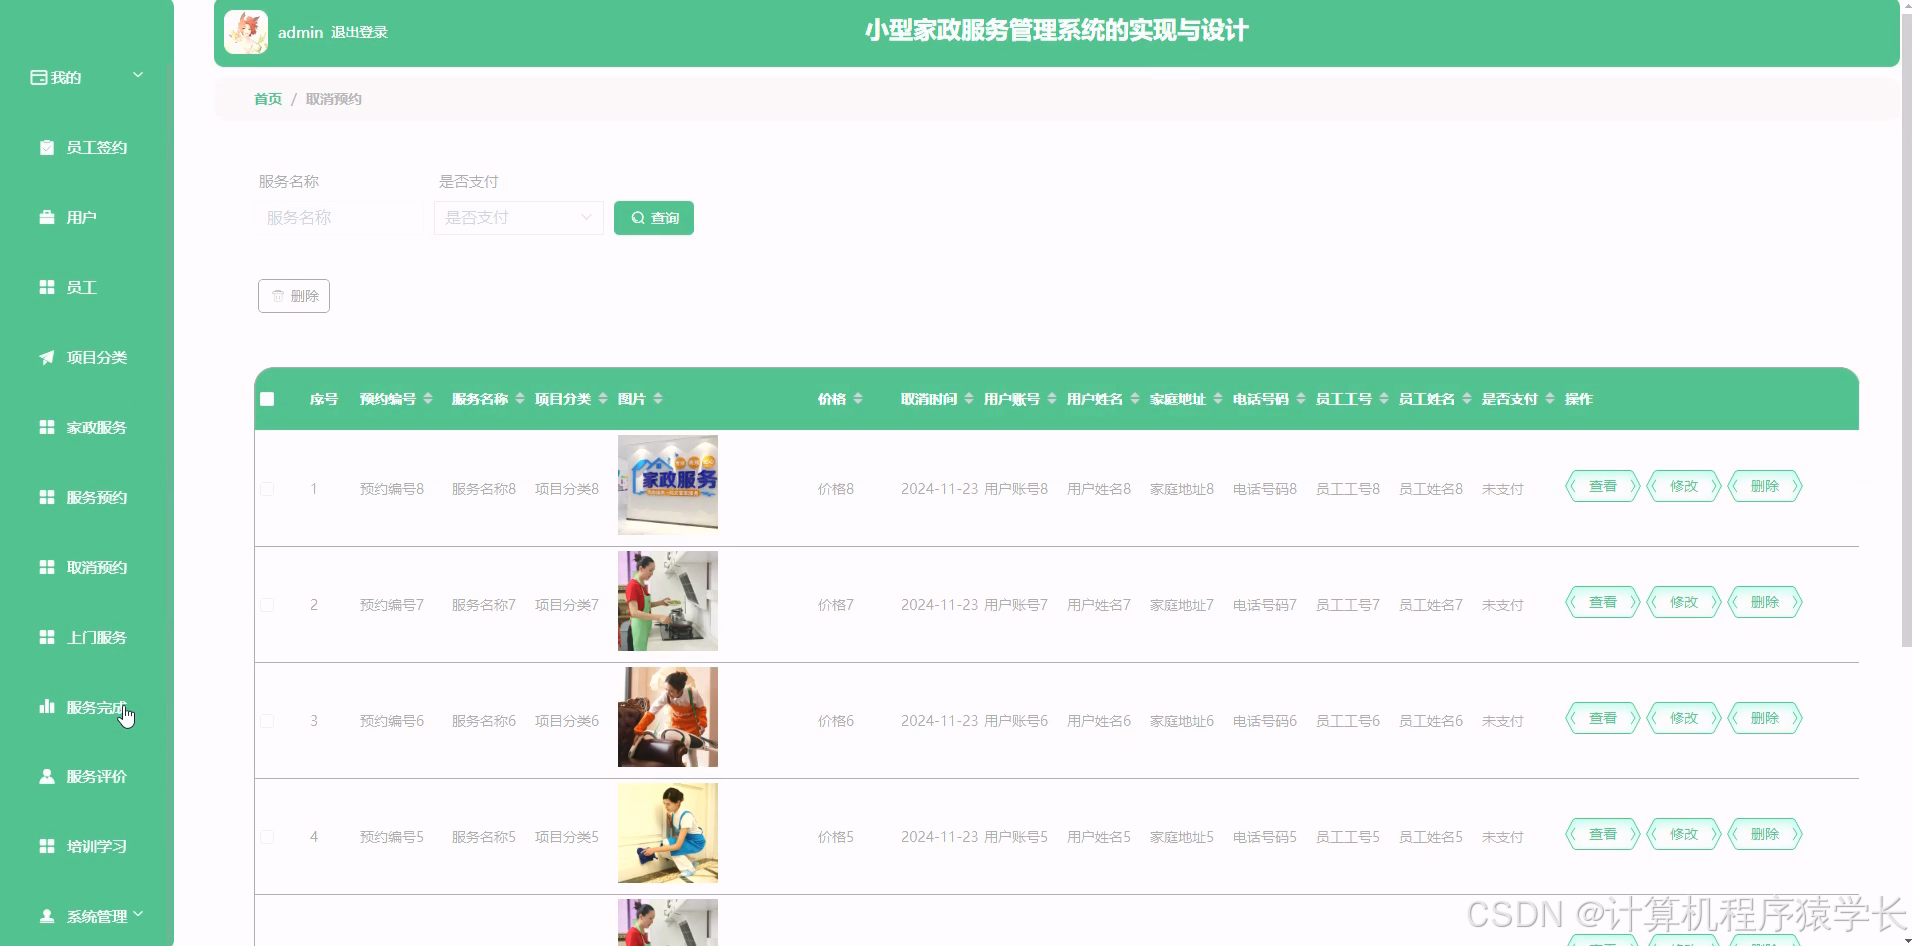Click 修改 for 预约编号7
Viewport: 1912px width, 946px height.
1684,602
